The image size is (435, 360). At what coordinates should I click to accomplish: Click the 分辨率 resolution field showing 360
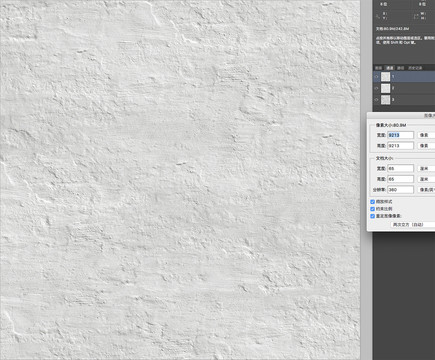[x=400, y=190]
